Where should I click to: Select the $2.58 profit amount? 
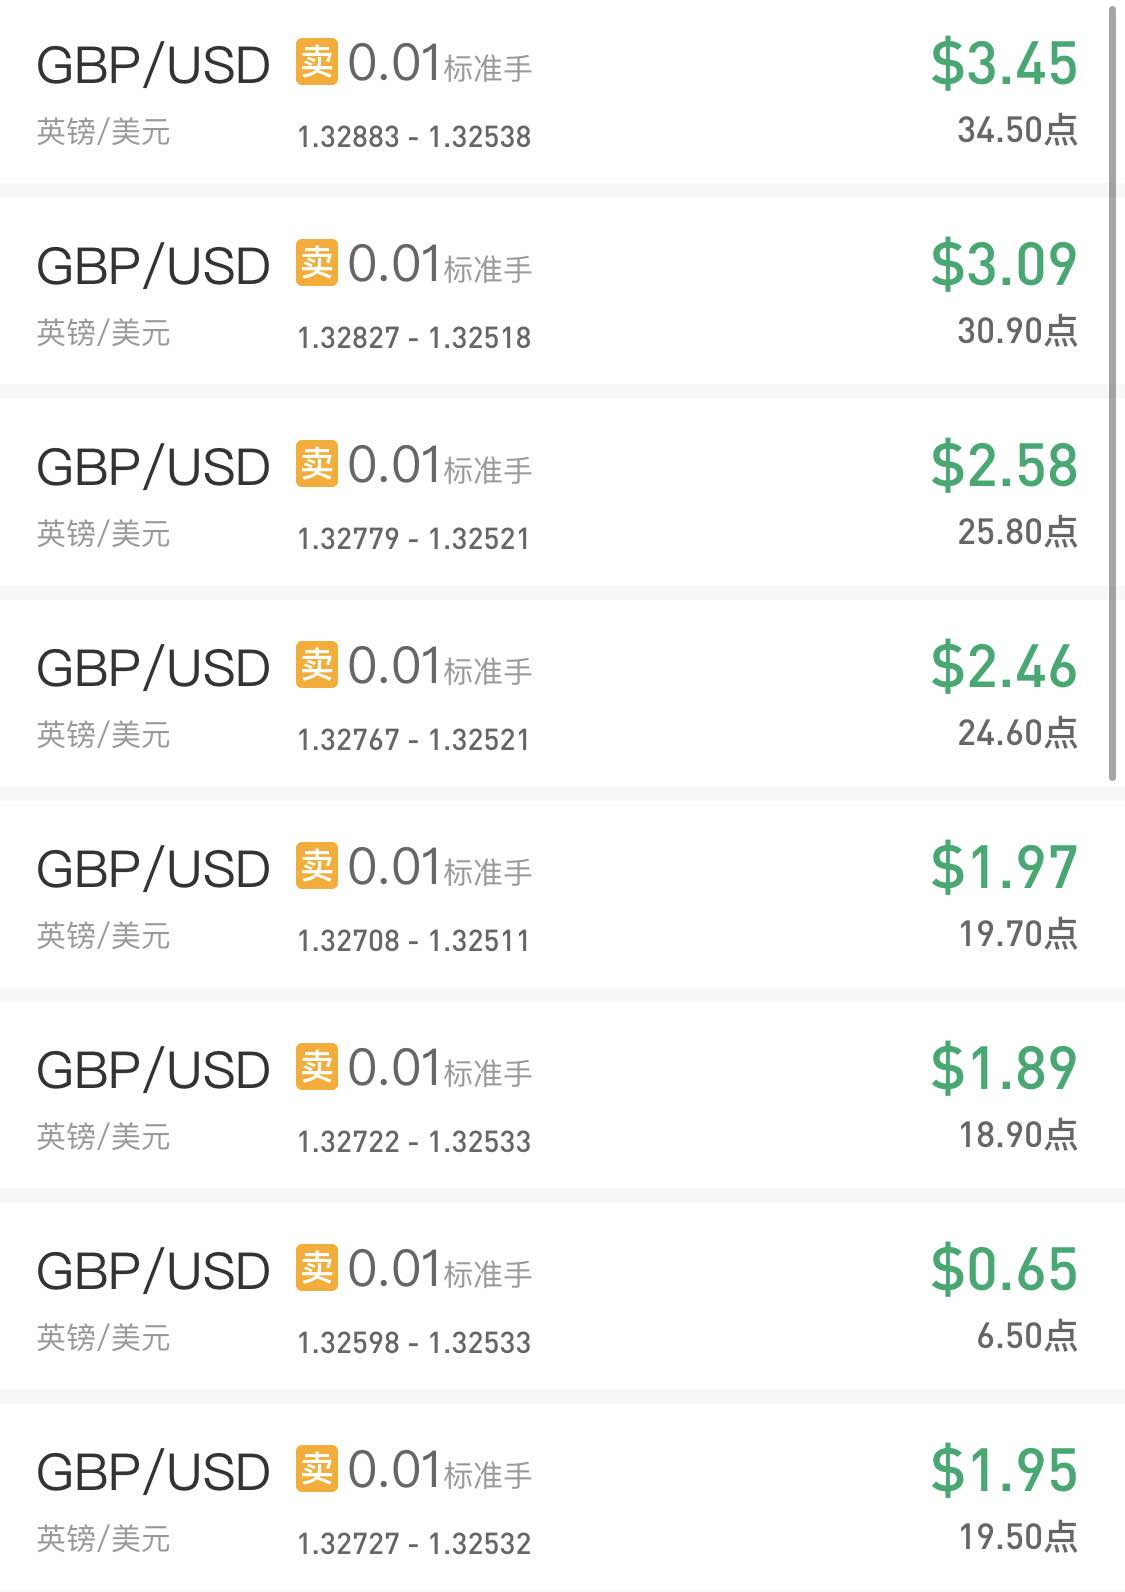point(1004,465)
